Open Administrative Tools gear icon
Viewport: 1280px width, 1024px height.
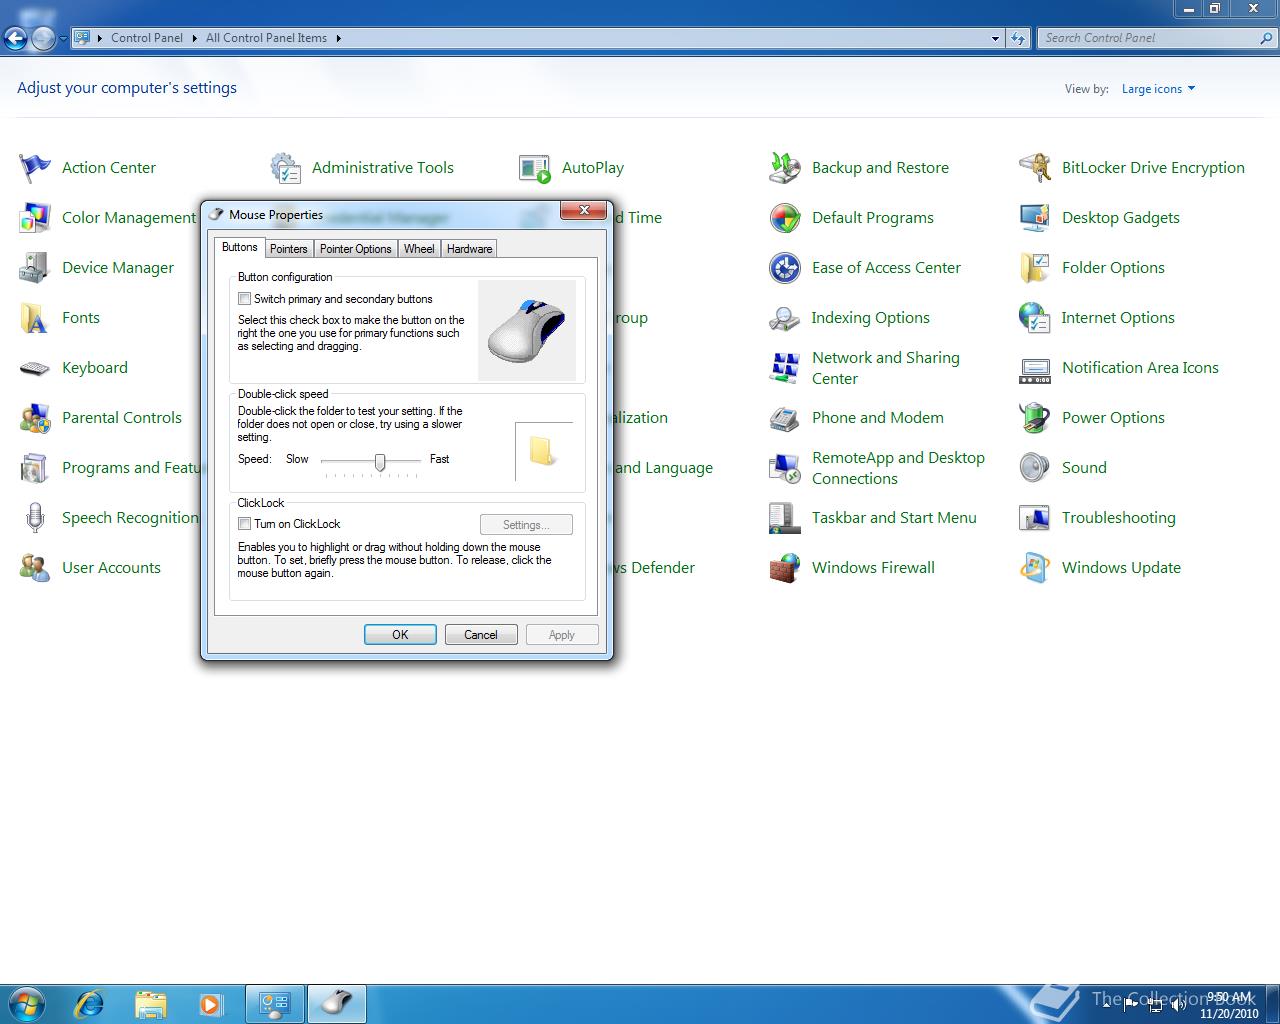click(x=285, y=168)
